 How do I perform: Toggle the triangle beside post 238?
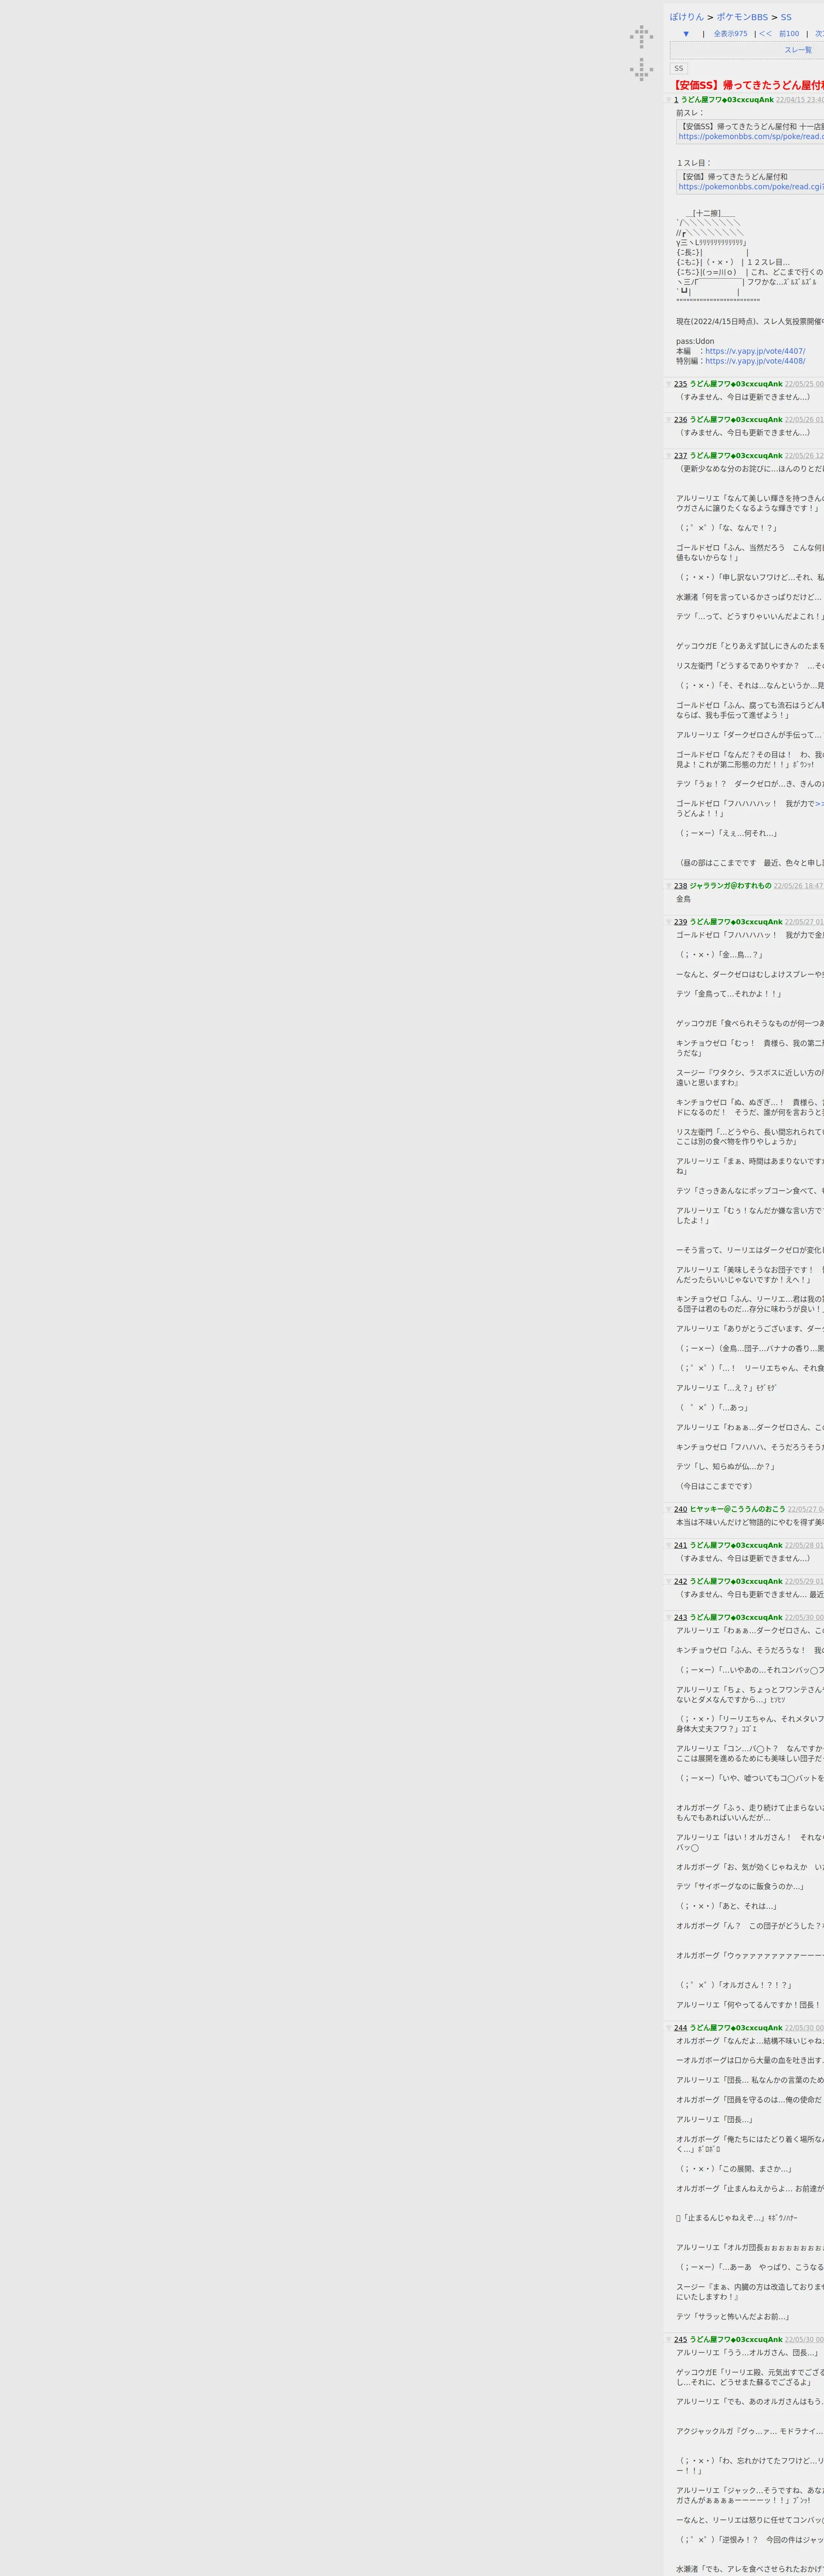(x=669, y=886)
